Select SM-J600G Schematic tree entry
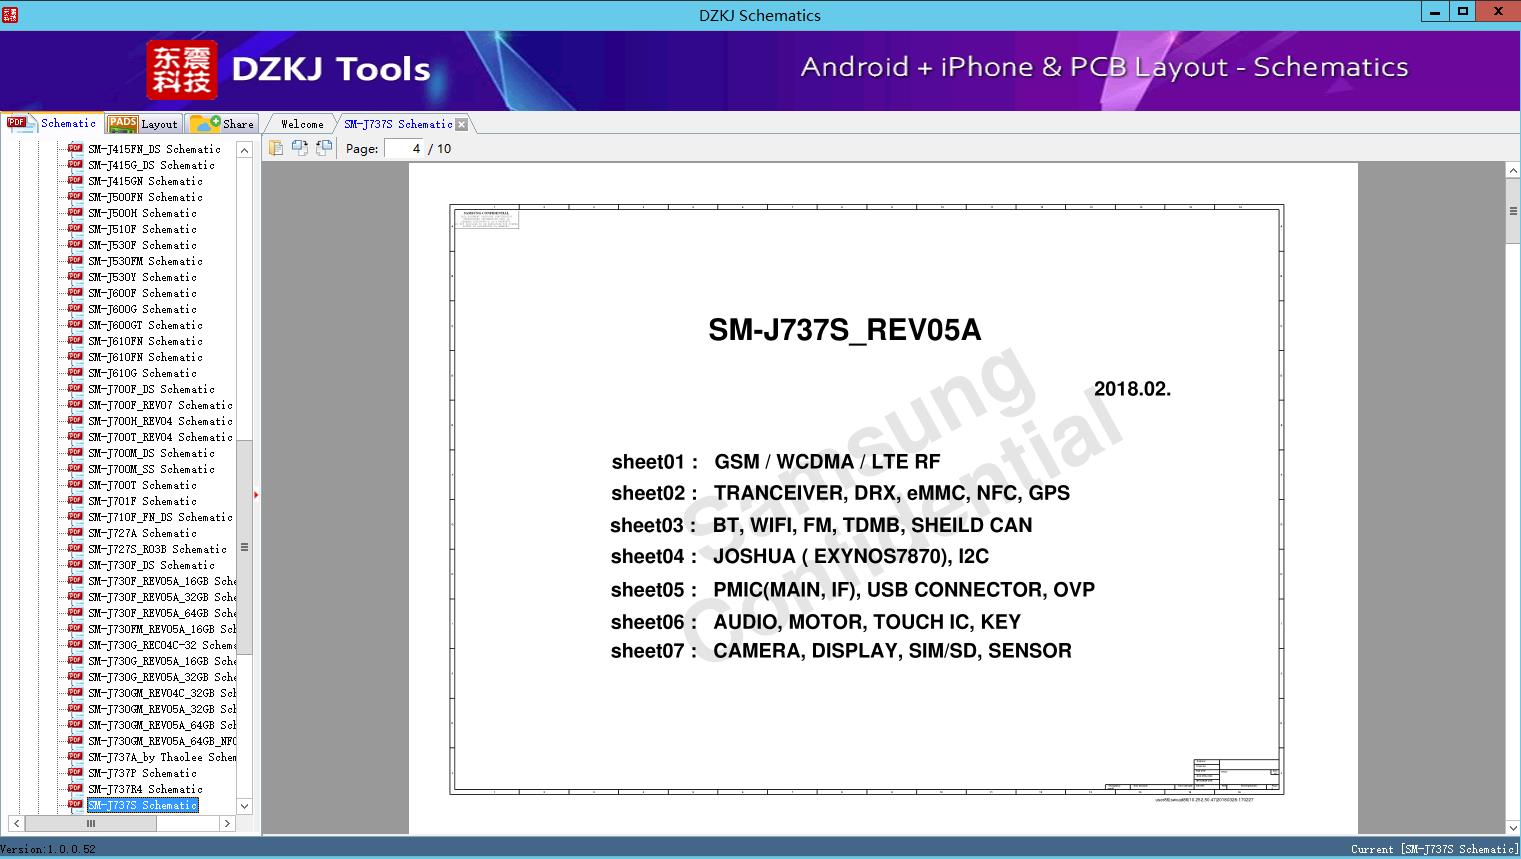 [142, 309]
